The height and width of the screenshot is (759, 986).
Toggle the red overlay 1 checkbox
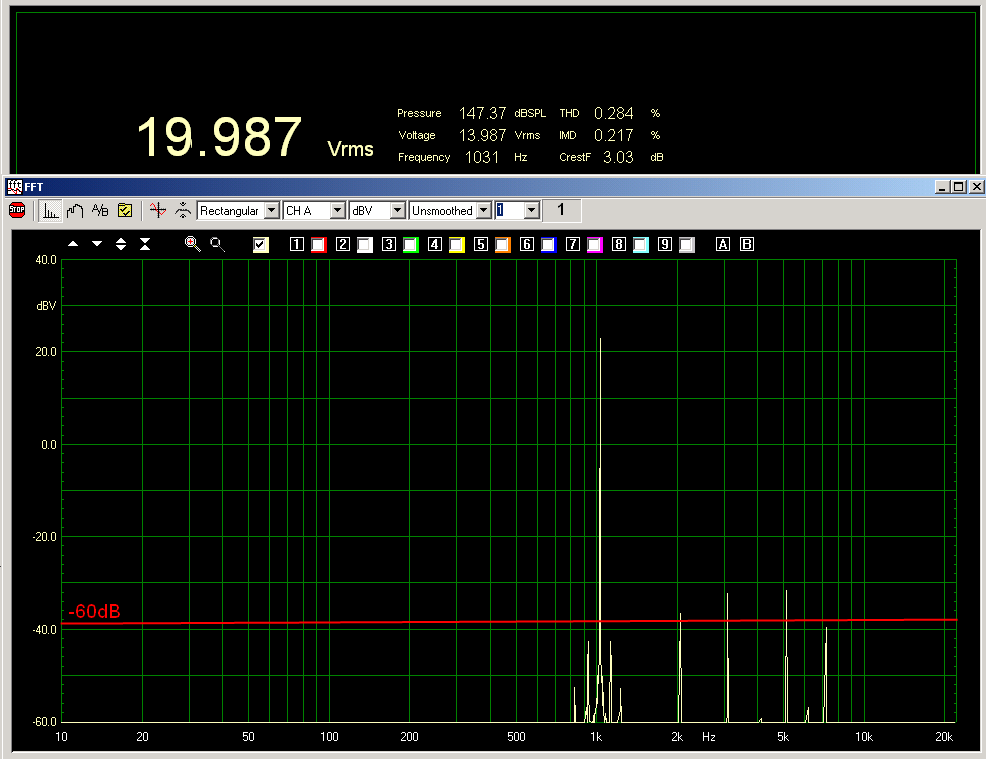(x=319, y=245)
